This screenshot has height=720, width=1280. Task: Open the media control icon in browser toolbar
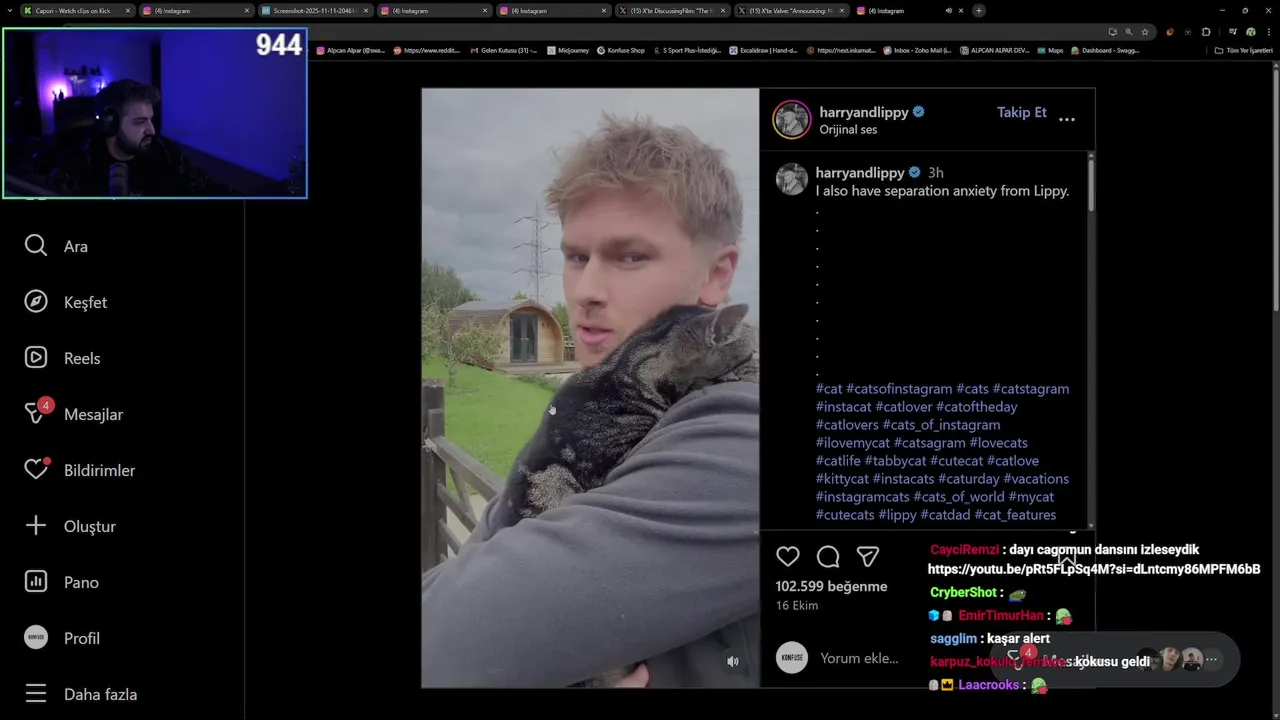tap(1232, 32)
